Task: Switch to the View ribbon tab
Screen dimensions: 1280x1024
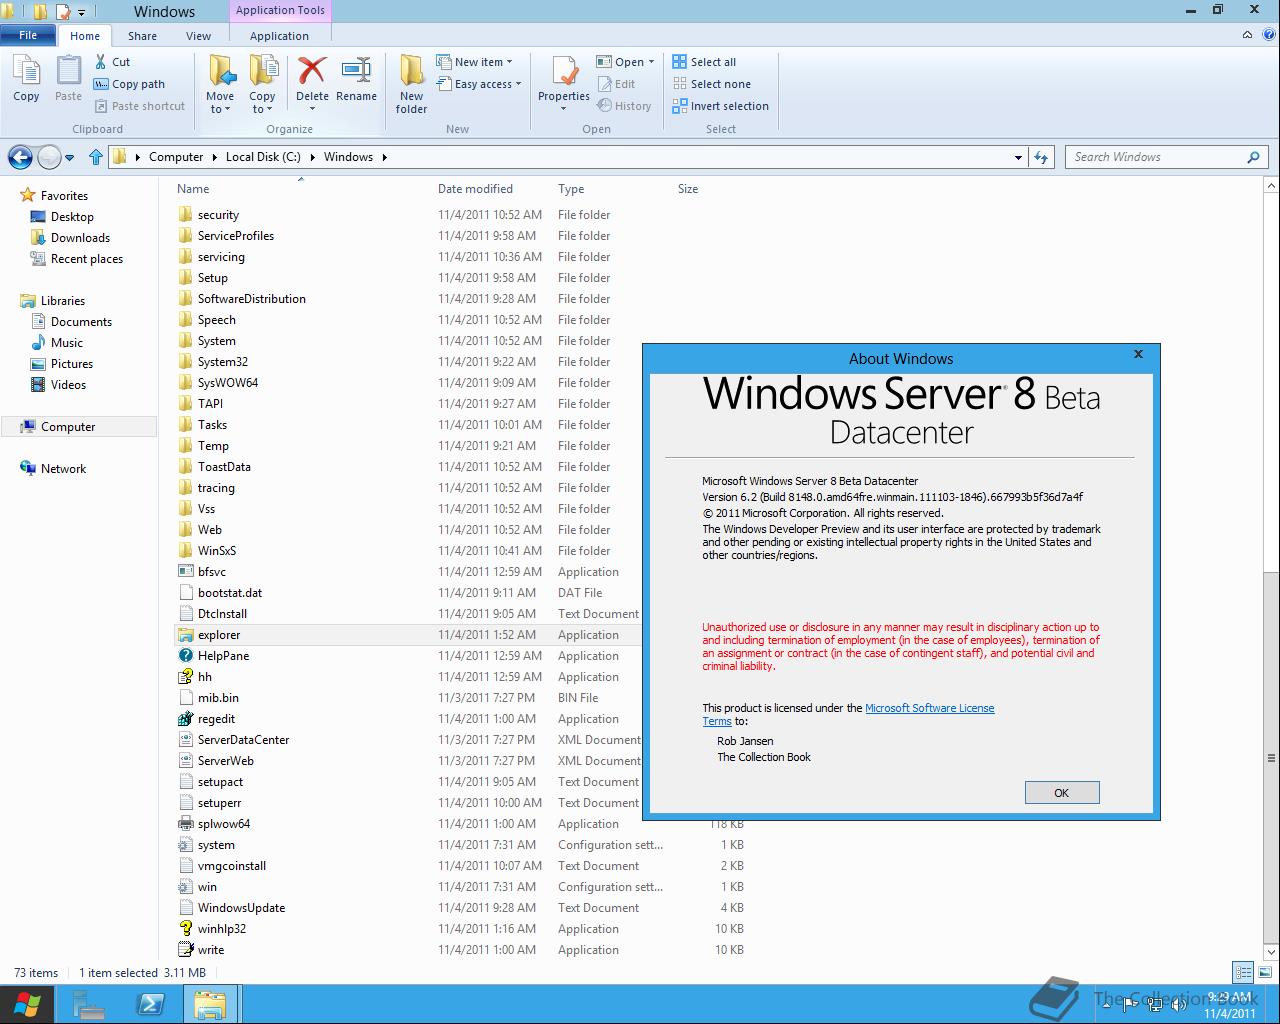Action: (198, 35)
